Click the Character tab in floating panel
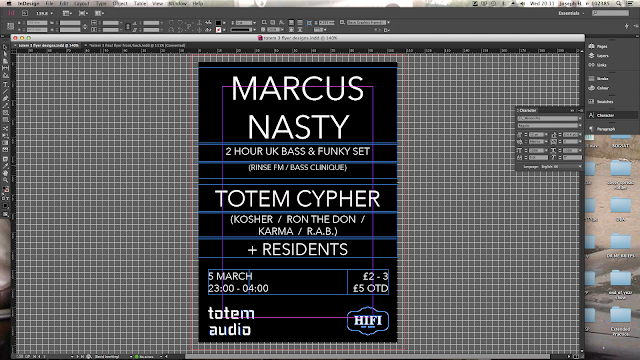 coord(528,111)
